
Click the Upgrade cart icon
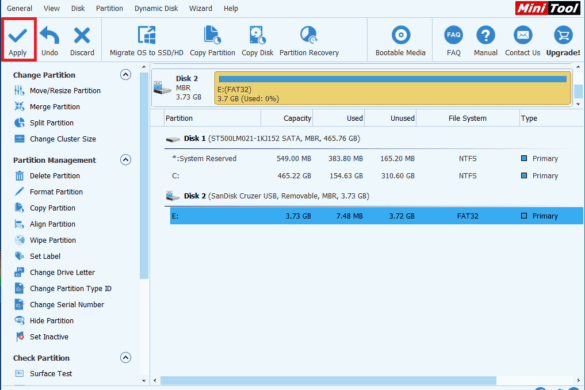563,35
